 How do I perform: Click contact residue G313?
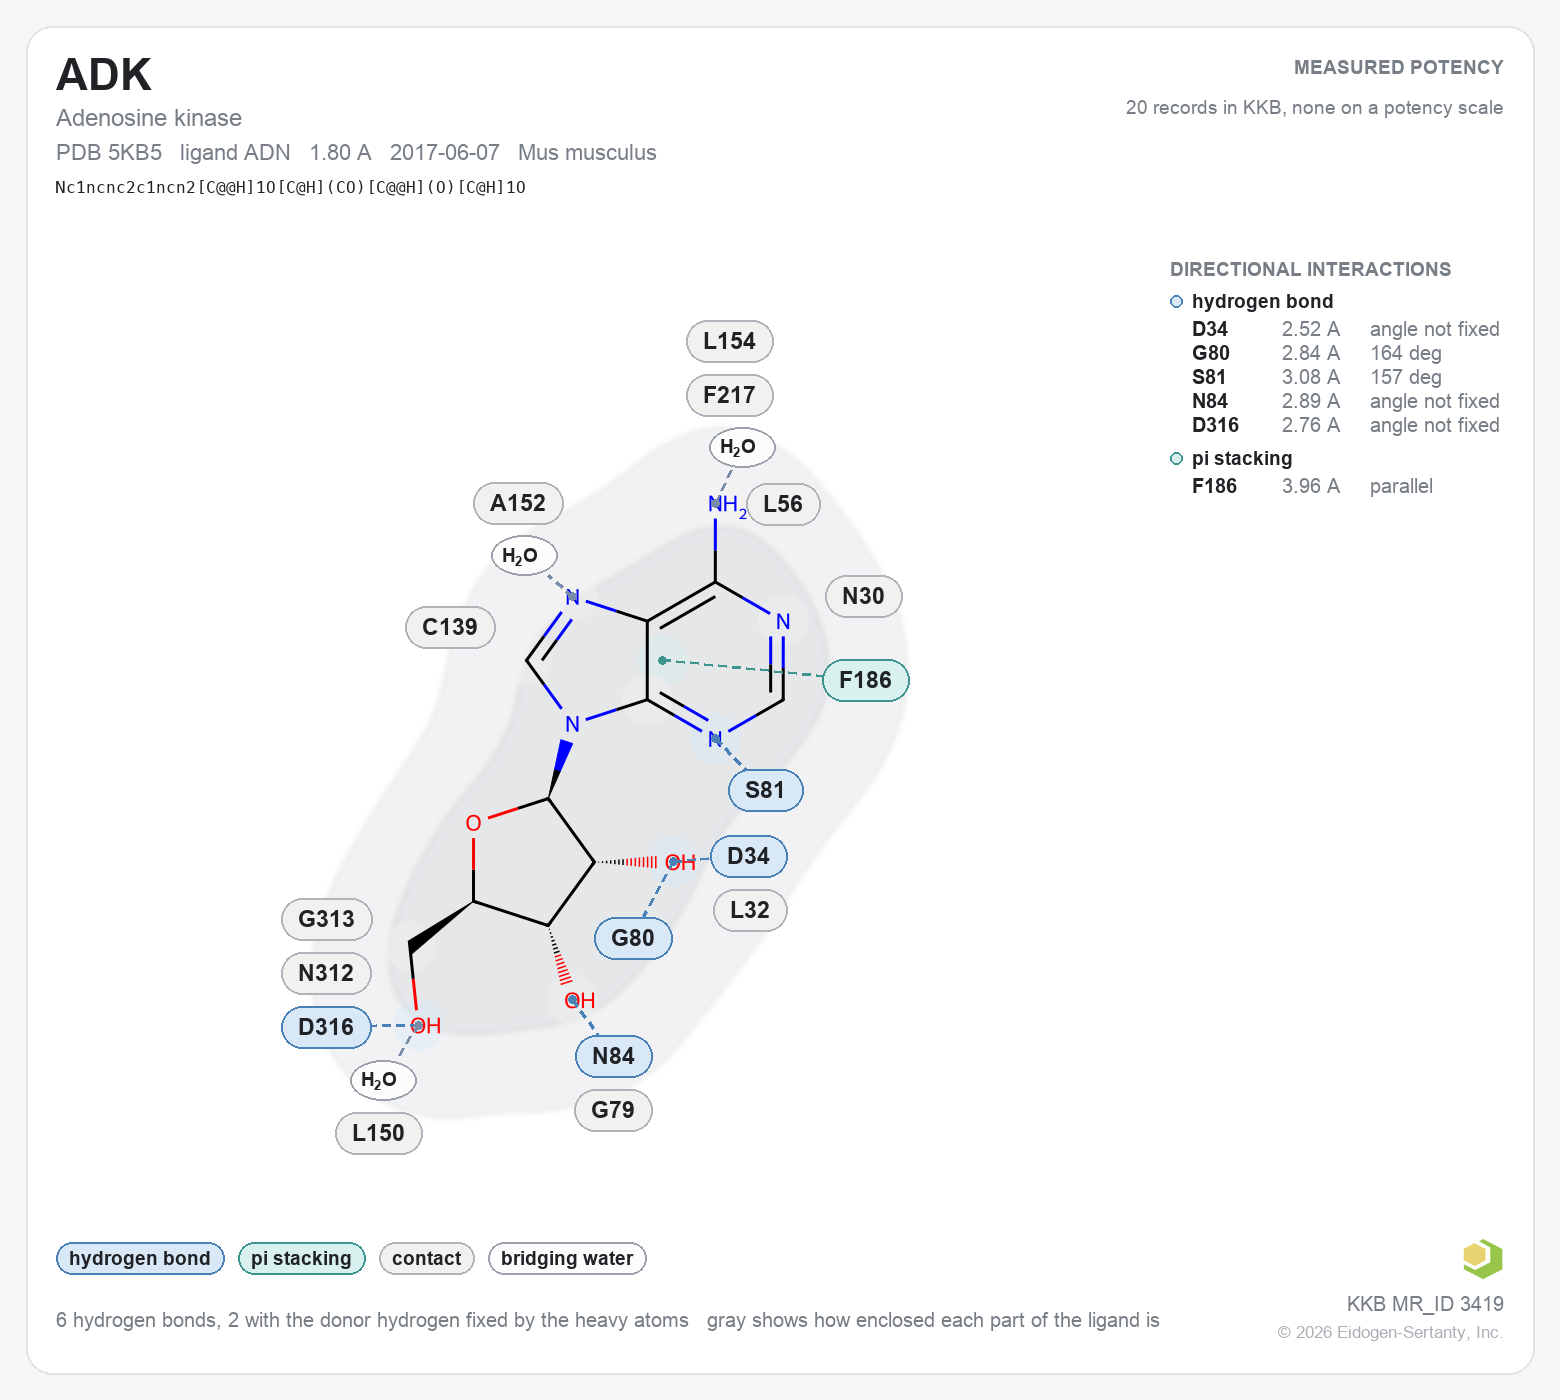coord(326,919)
